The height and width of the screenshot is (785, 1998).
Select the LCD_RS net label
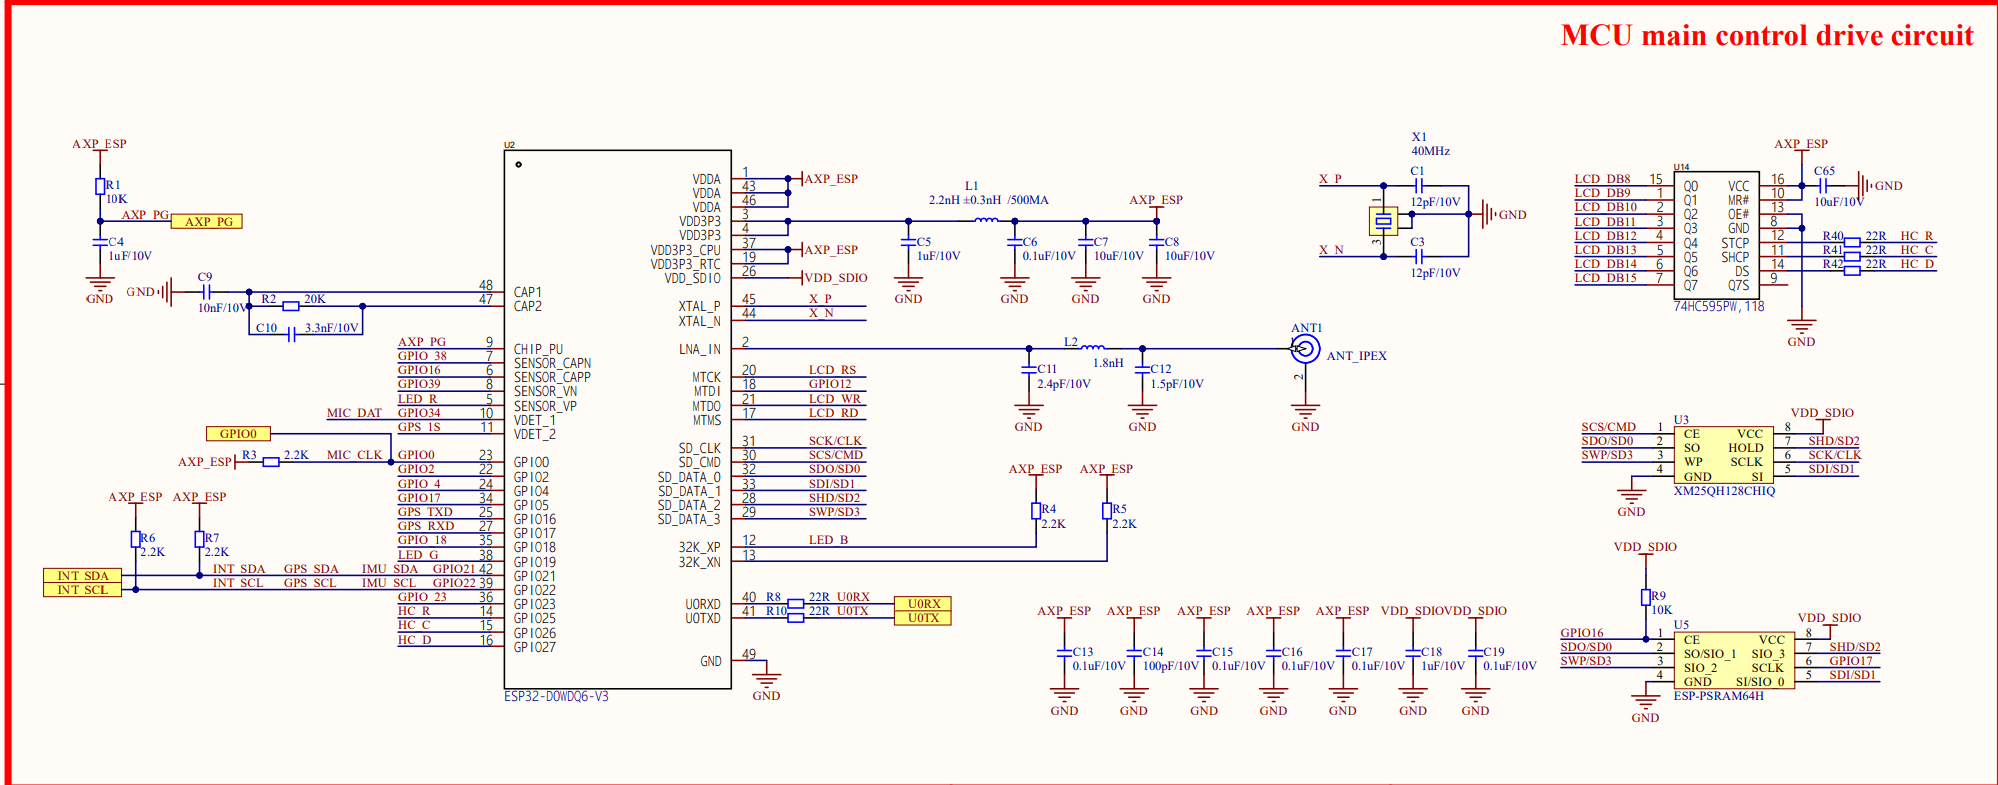pyautogui.click(x=832, y=370)
